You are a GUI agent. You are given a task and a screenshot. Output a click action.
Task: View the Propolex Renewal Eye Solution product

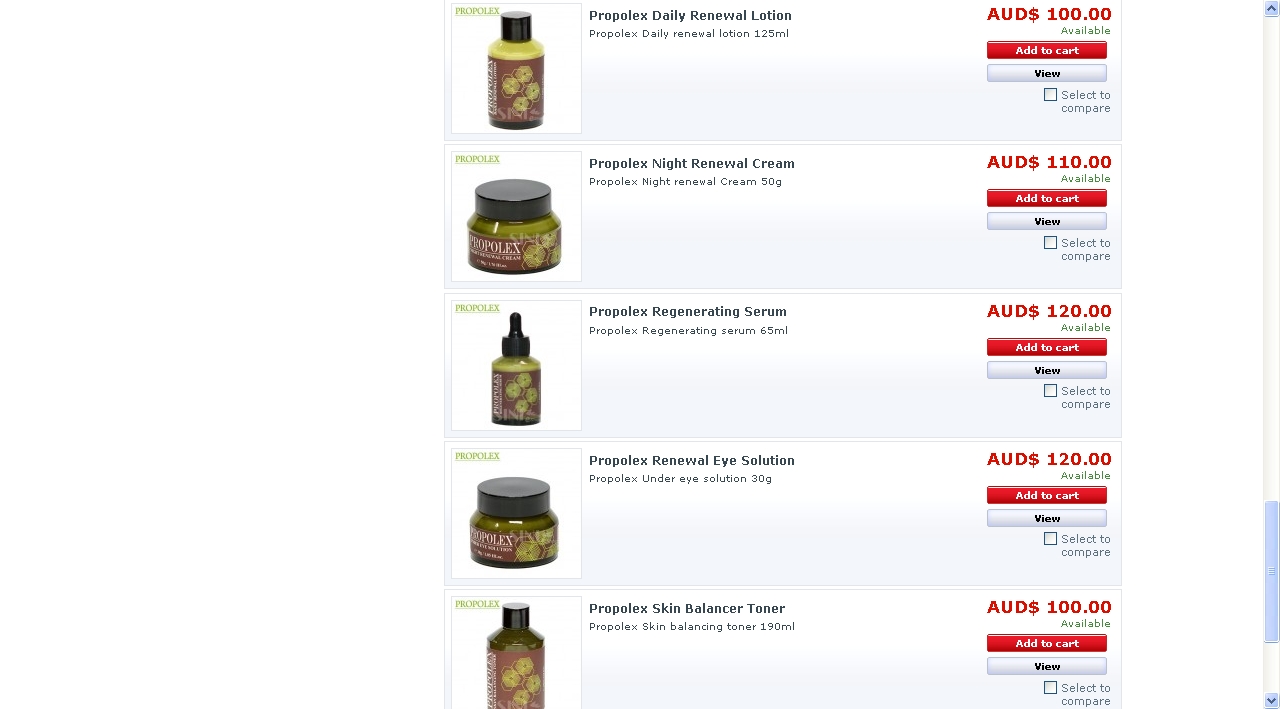1047,519
